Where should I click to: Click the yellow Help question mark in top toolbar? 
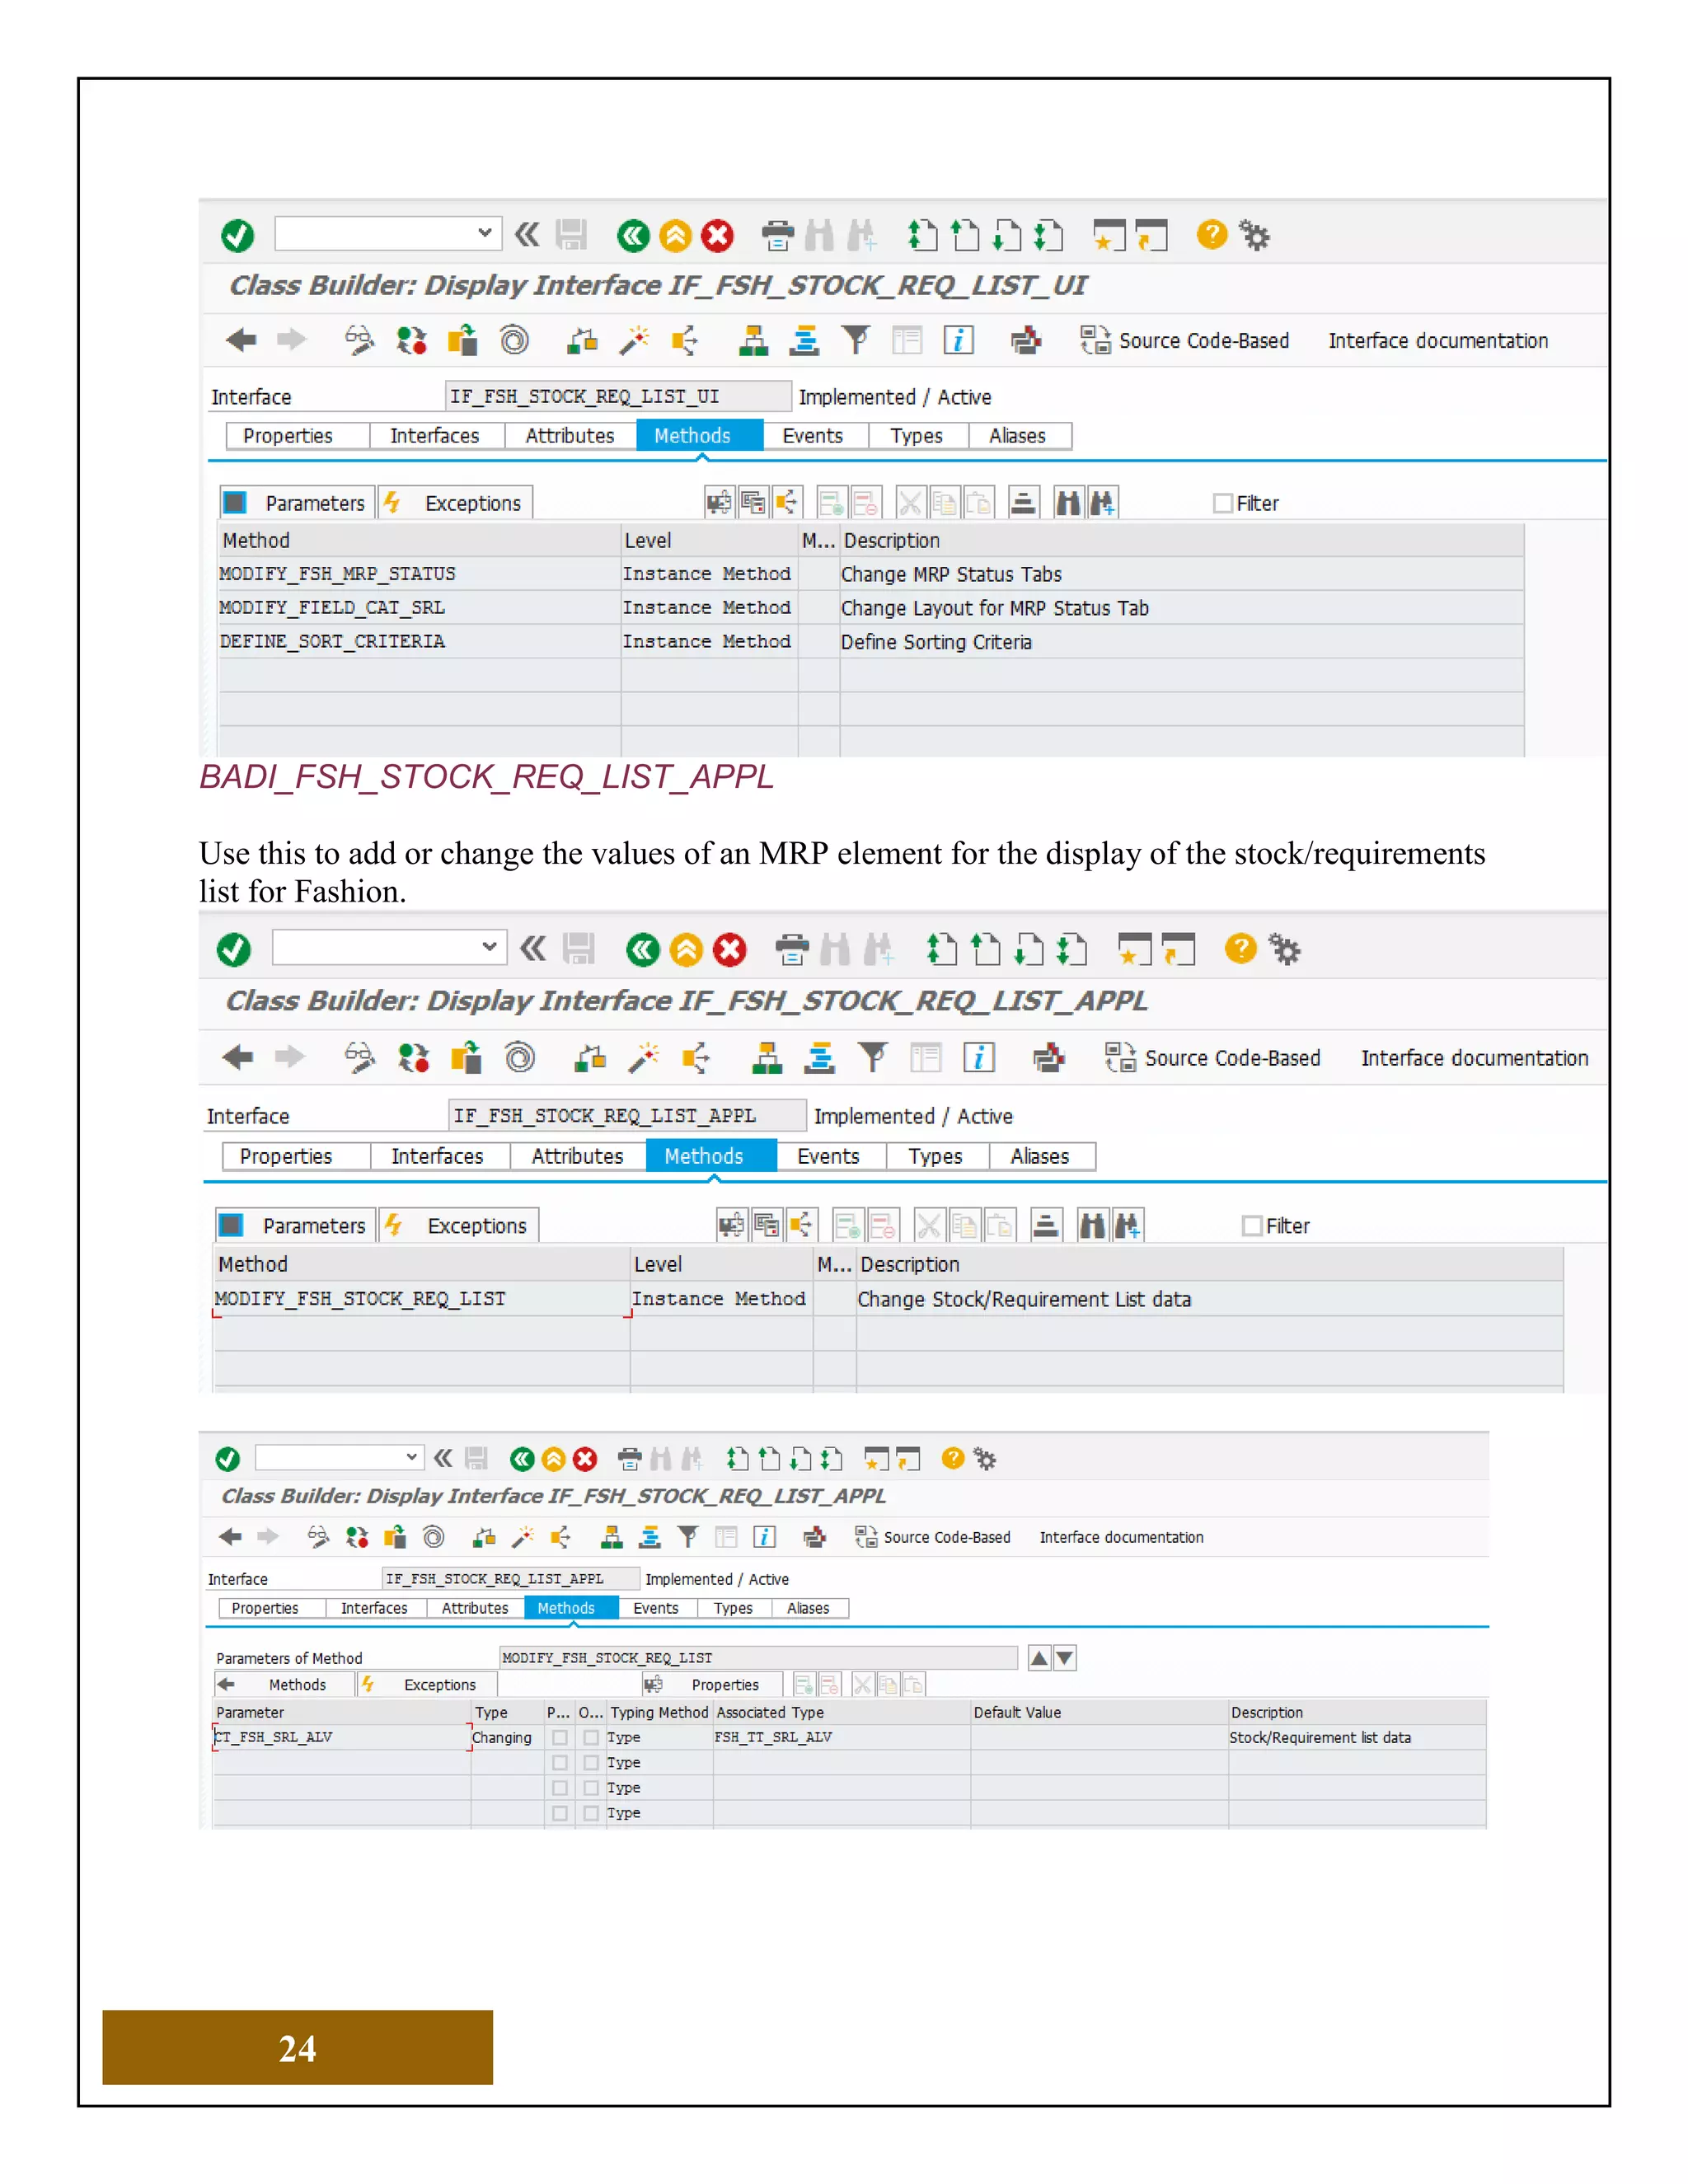pos(1211,235)
